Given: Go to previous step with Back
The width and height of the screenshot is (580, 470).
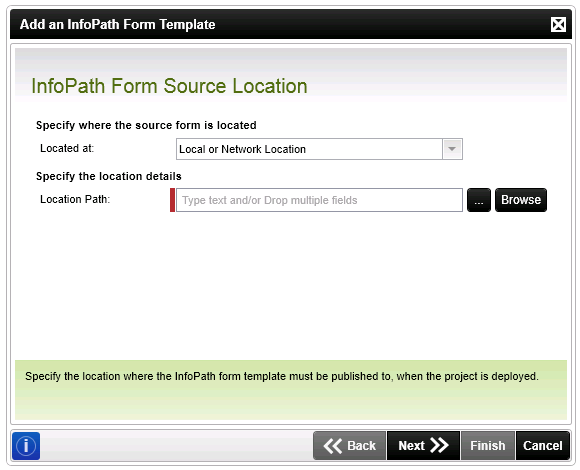Looking at the screenshot, I should (350, 446).
